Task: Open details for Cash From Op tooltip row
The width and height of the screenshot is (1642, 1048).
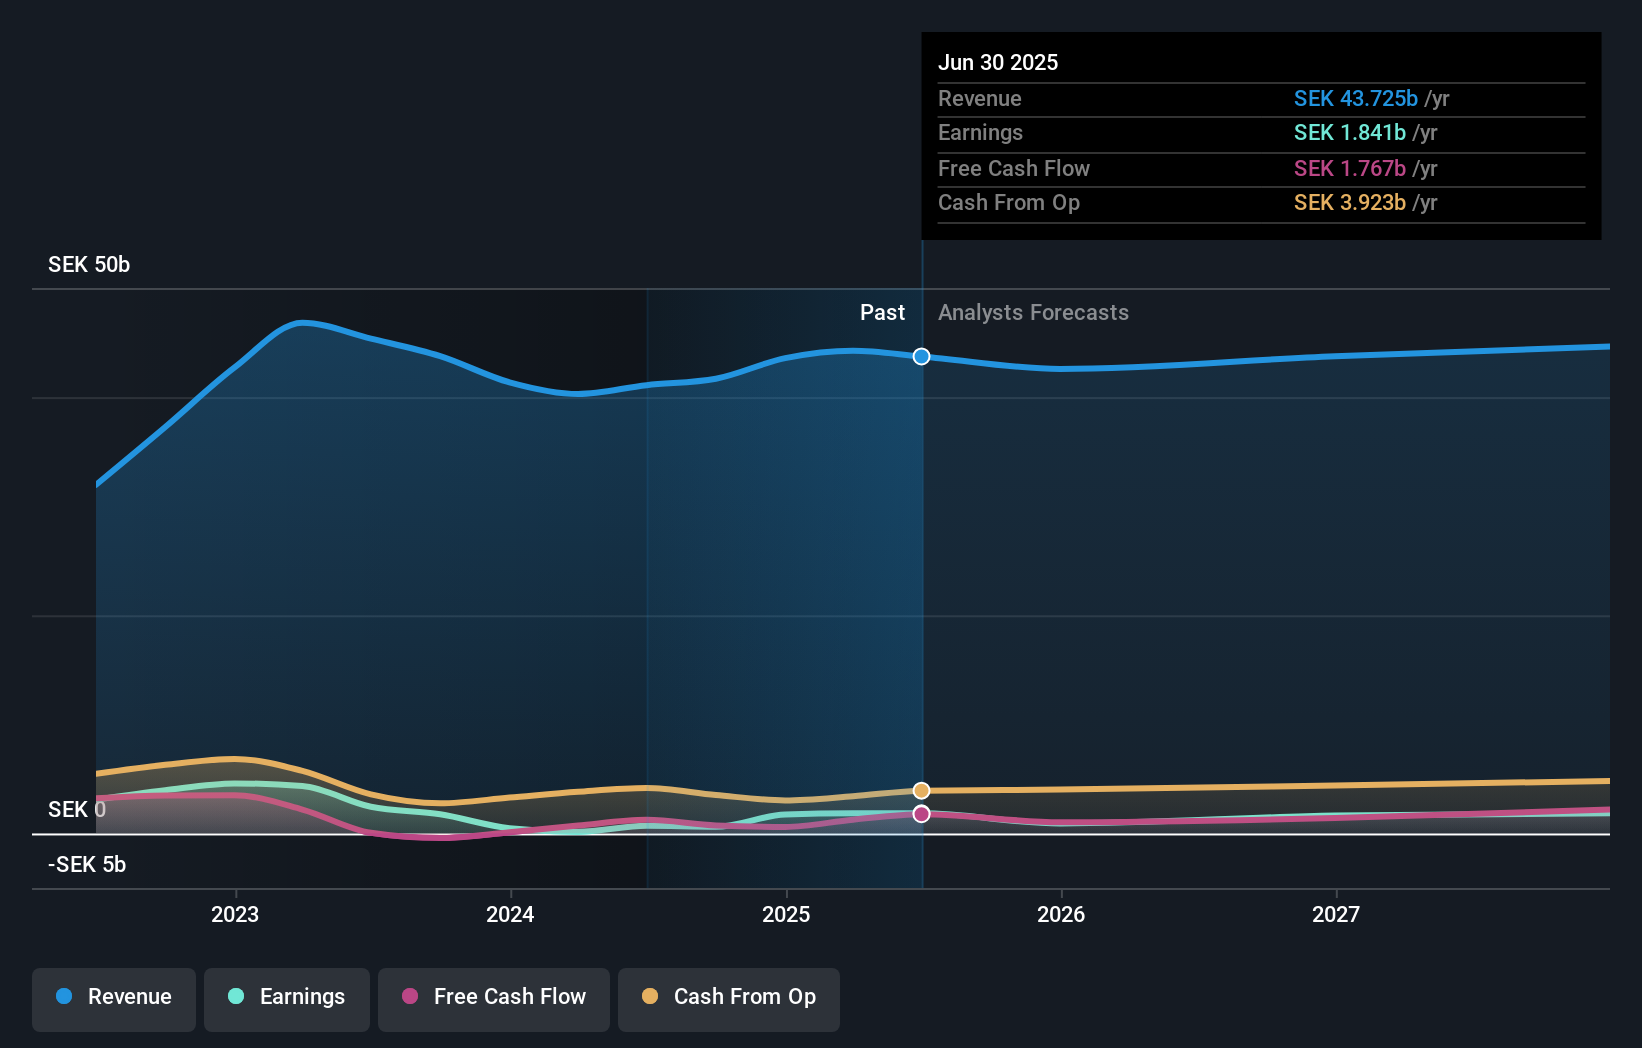Action: click(x=1260, y=202)
